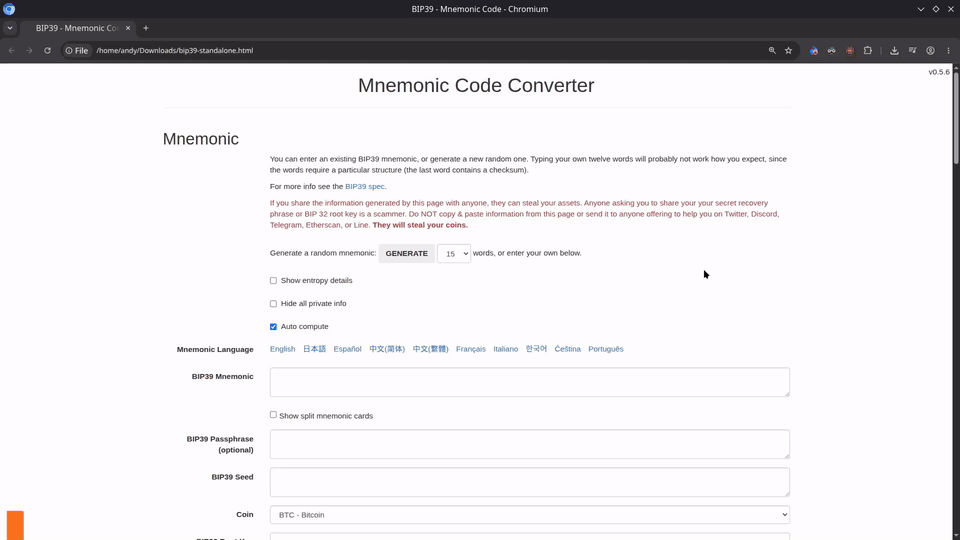Open the BIP39 spec link

[365, 187]
